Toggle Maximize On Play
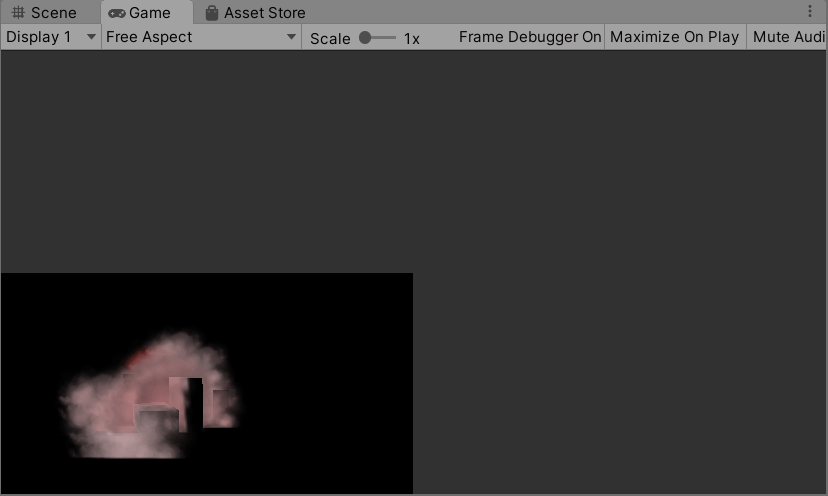Viewport: 828px width, 496px height. point(675,37)
